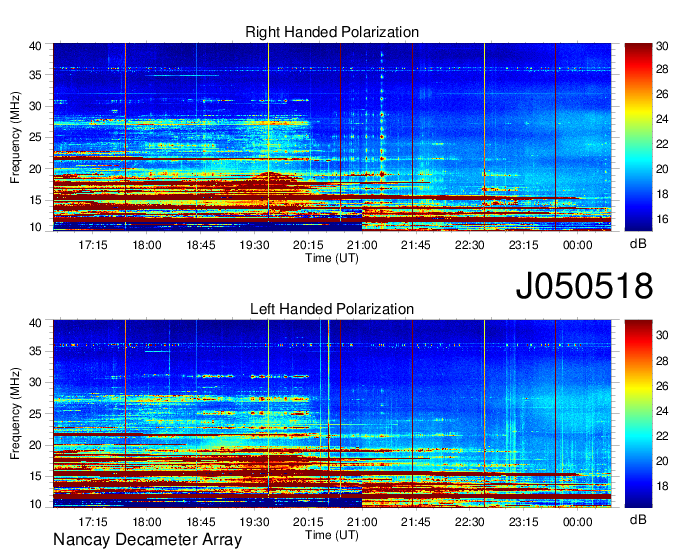Click the 23:15 tick under Right Handed plot
The width and height of the screenshot is (680, 552).
coord(523,245)
